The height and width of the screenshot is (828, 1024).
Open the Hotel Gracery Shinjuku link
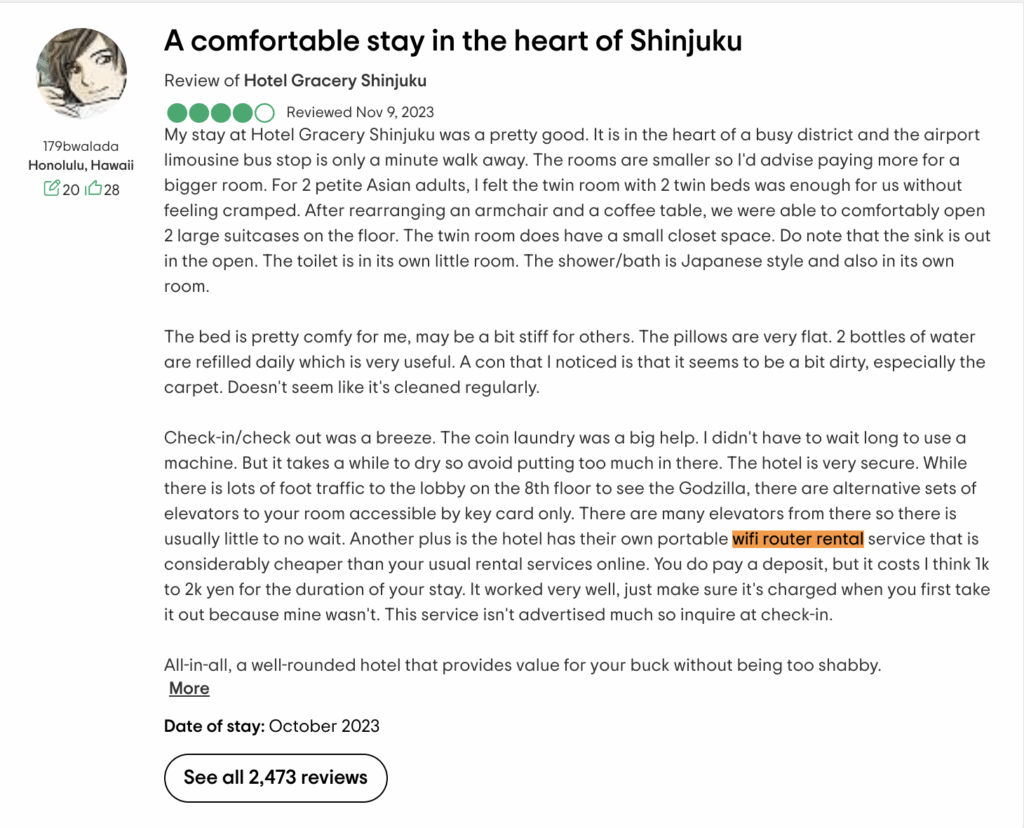point(335,80)
